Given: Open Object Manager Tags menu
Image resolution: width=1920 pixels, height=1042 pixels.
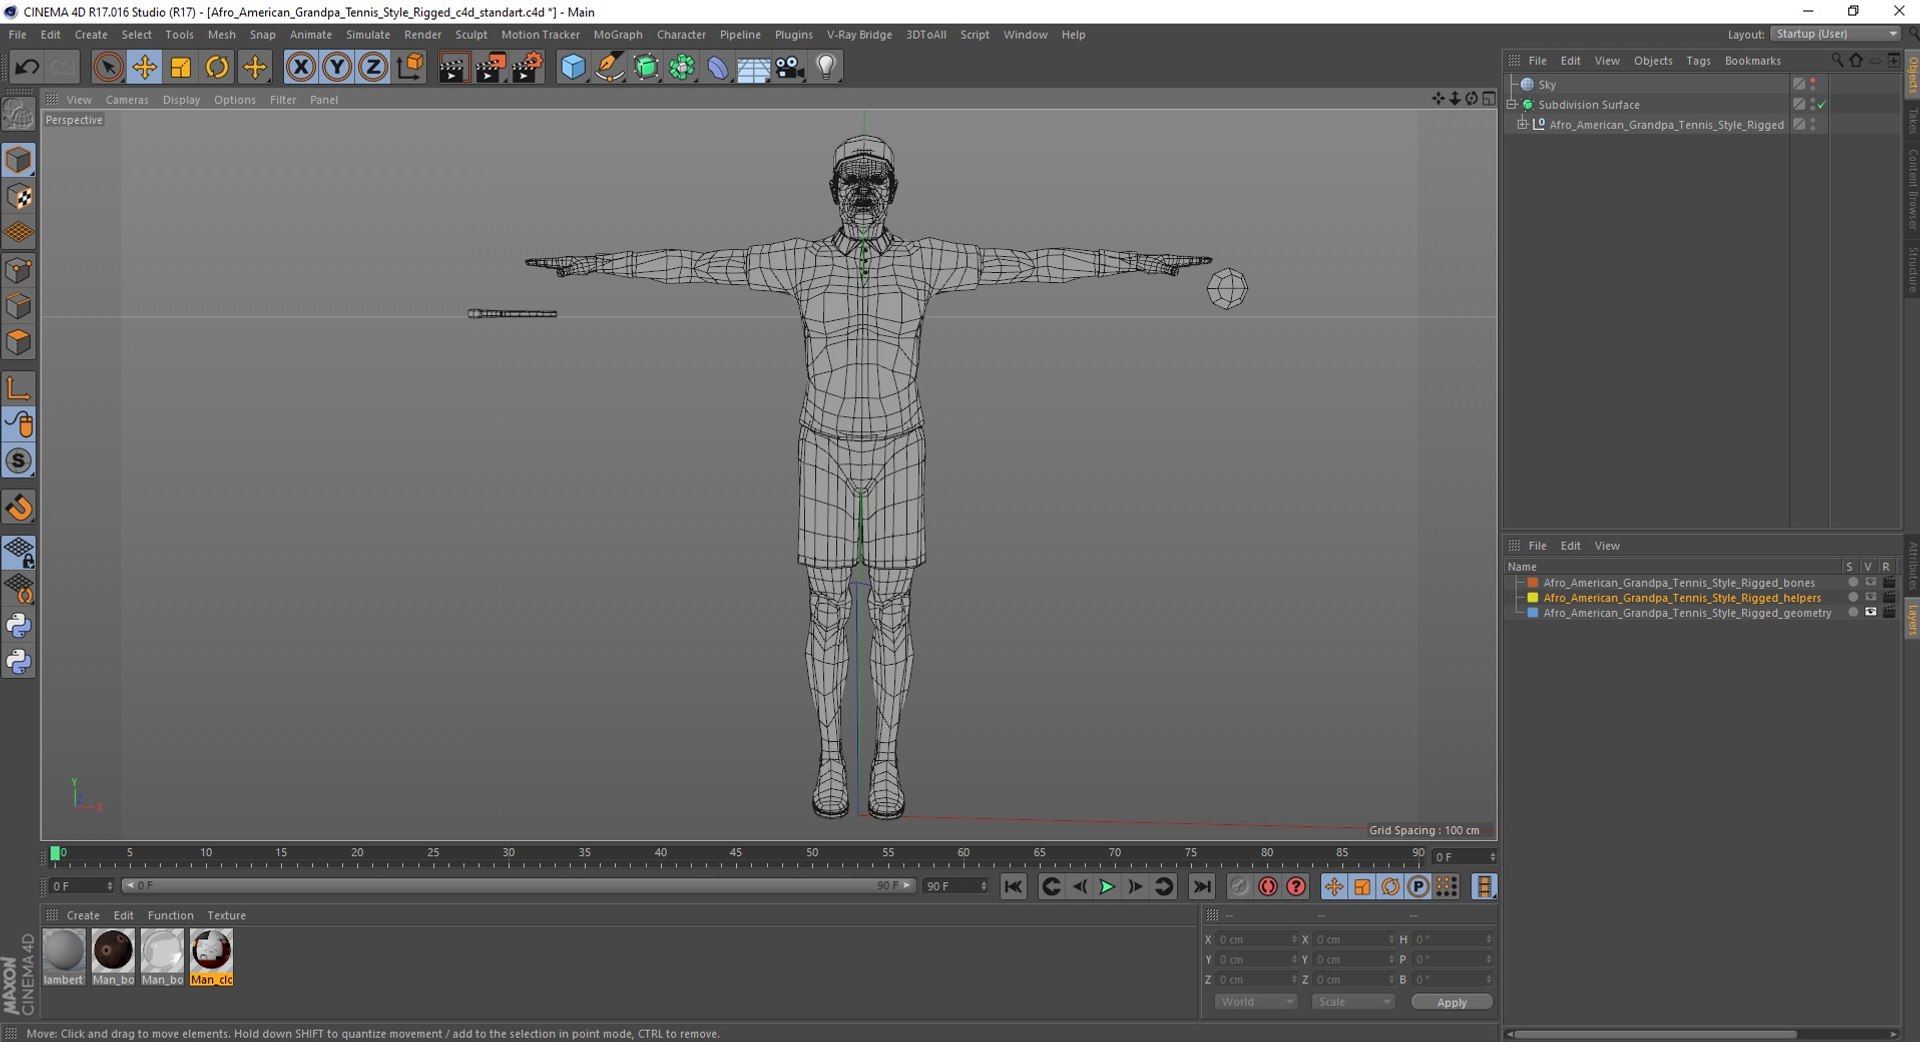Looking at the screenshot, I should coord(1698,61).
